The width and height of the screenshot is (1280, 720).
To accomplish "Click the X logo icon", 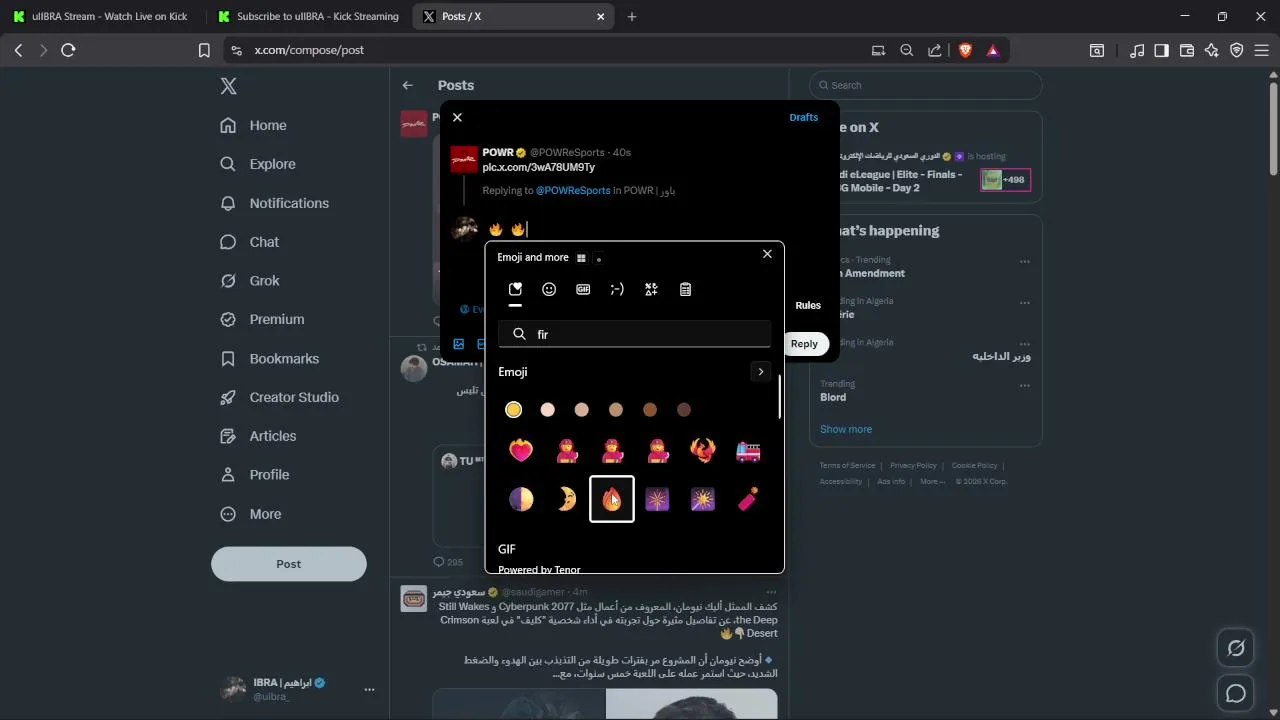I will (229, 86).
